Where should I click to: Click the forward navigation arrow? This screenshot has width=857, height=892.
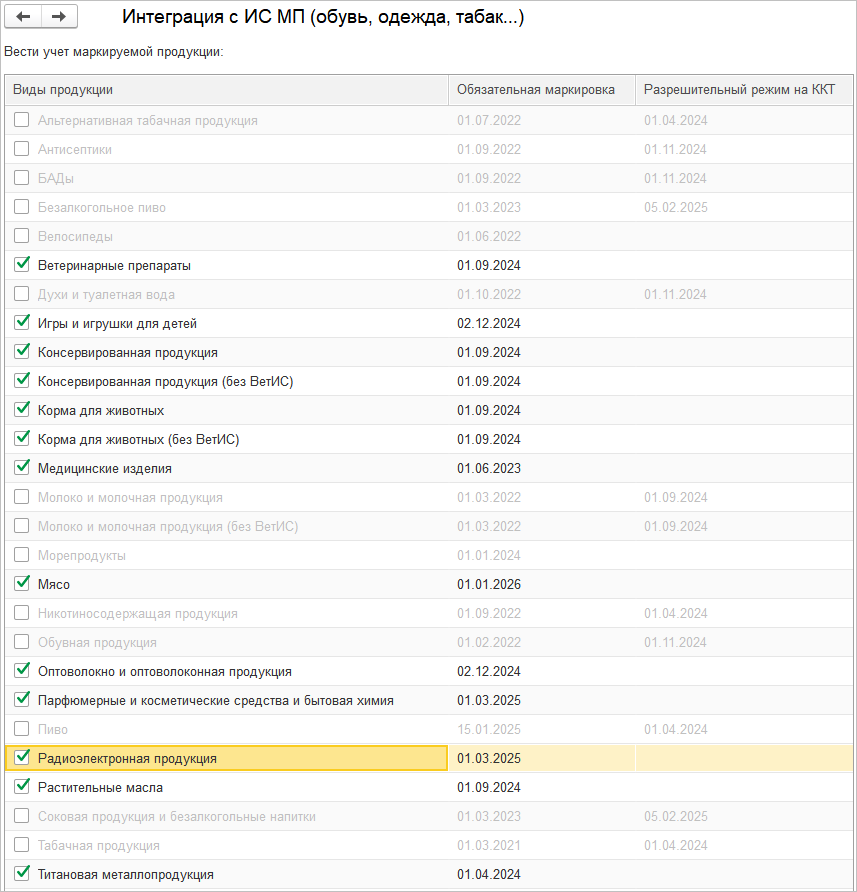tap(59, 17)
